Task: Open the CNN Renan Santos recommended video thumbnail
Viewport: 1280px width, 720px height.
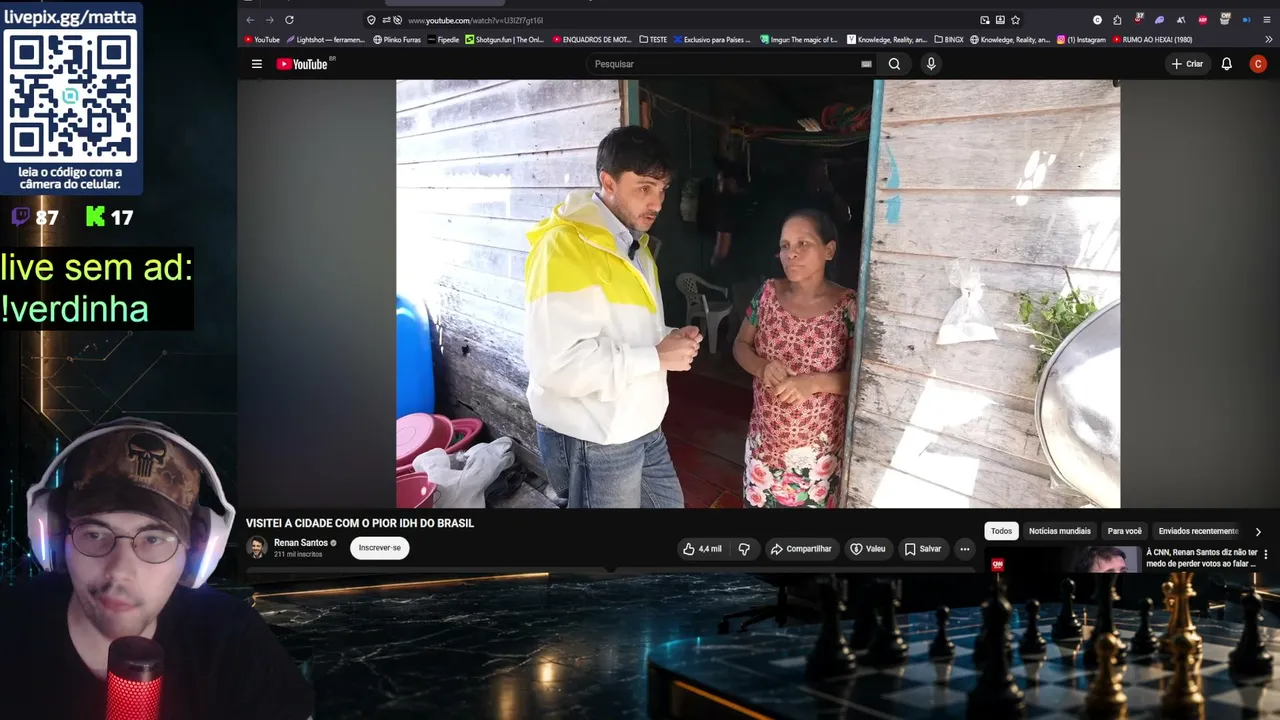Action: 1063,559
